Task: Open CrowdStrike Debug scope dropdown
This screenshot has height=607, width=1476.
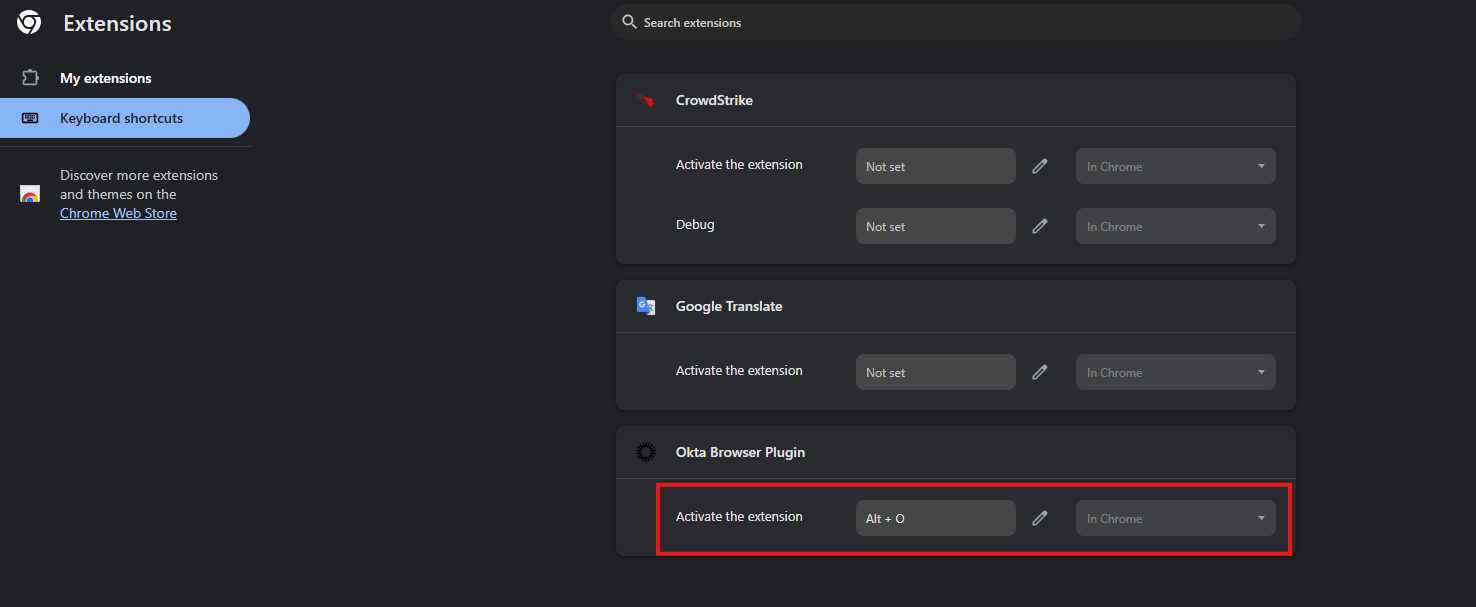Action: pos(1176,226)
